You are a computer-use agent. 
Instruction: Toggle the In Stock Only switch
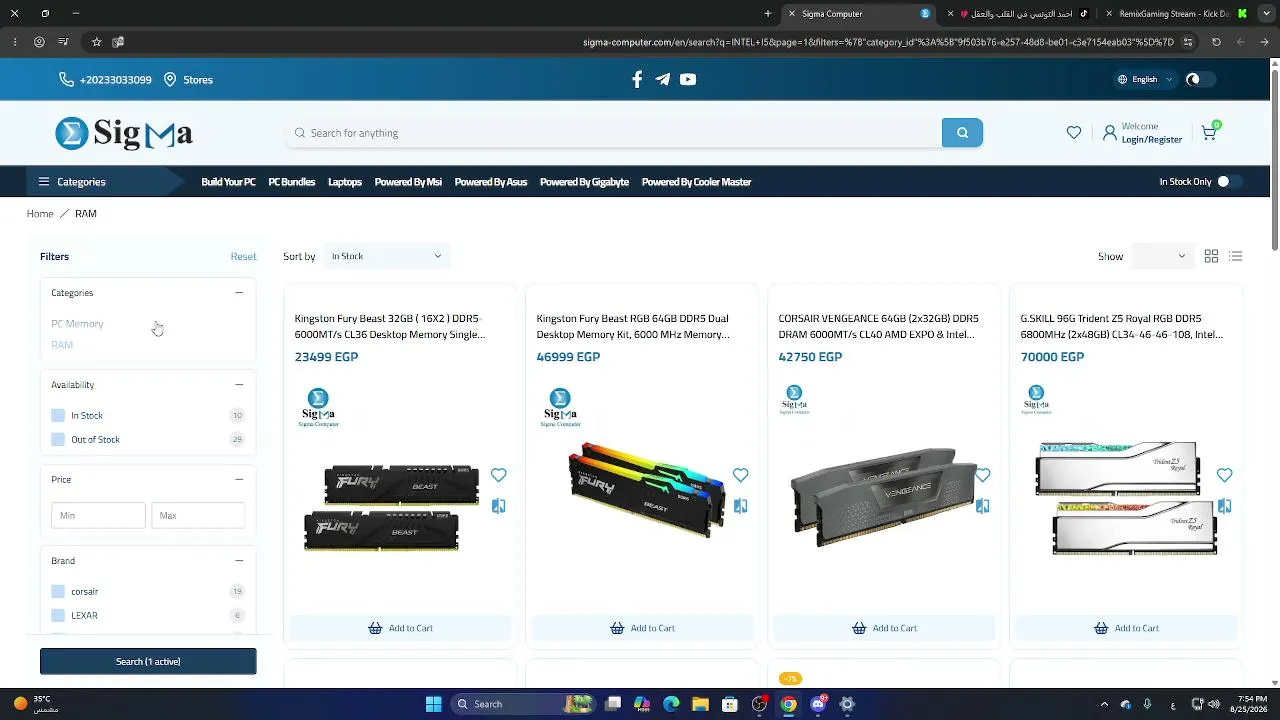[1229, 182]
